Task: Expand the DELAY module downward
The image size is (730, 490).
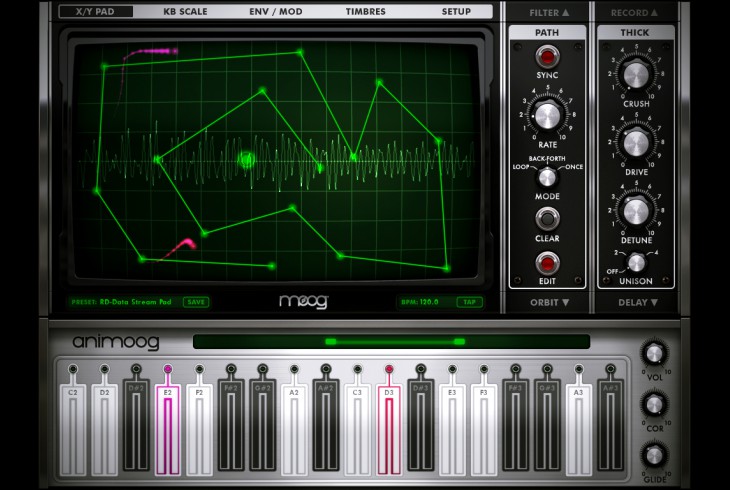Action: pyautogui.click(x=638, y=302)
